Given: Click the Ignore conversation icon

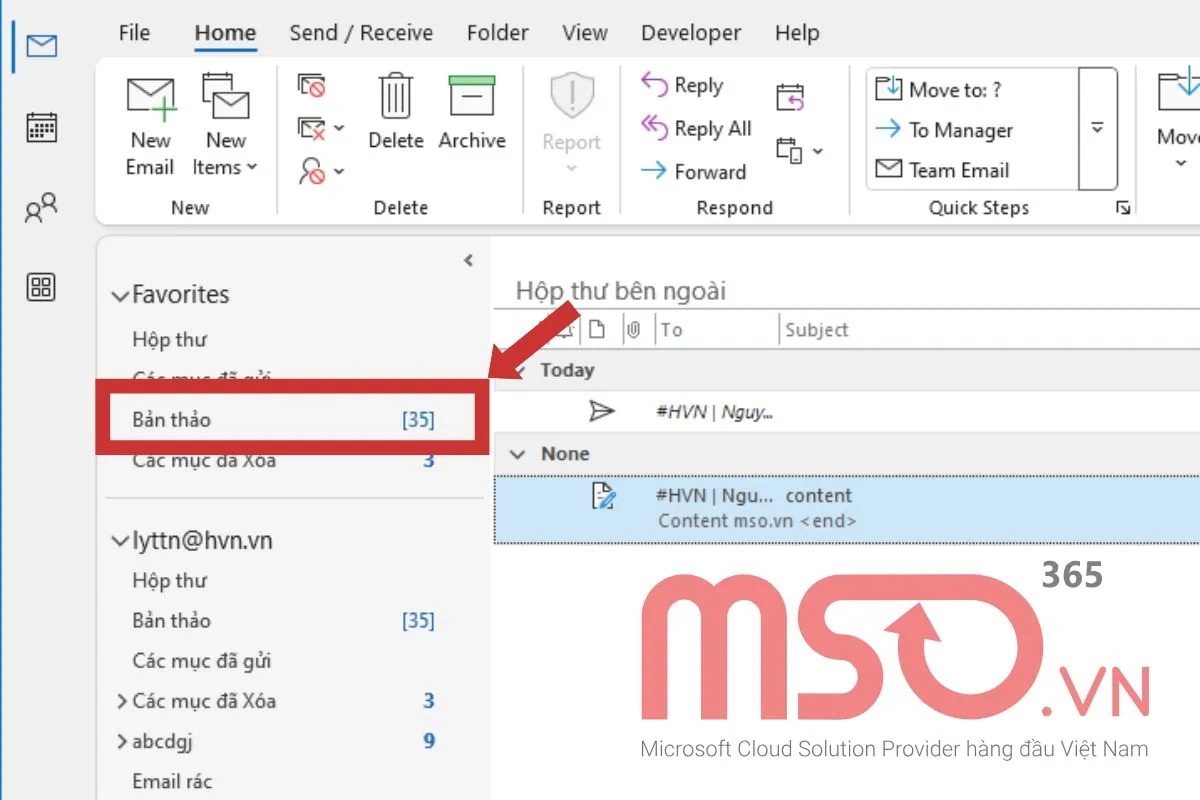Looking at the screenshot, I should pyautogui.click(x=311, y=87).
